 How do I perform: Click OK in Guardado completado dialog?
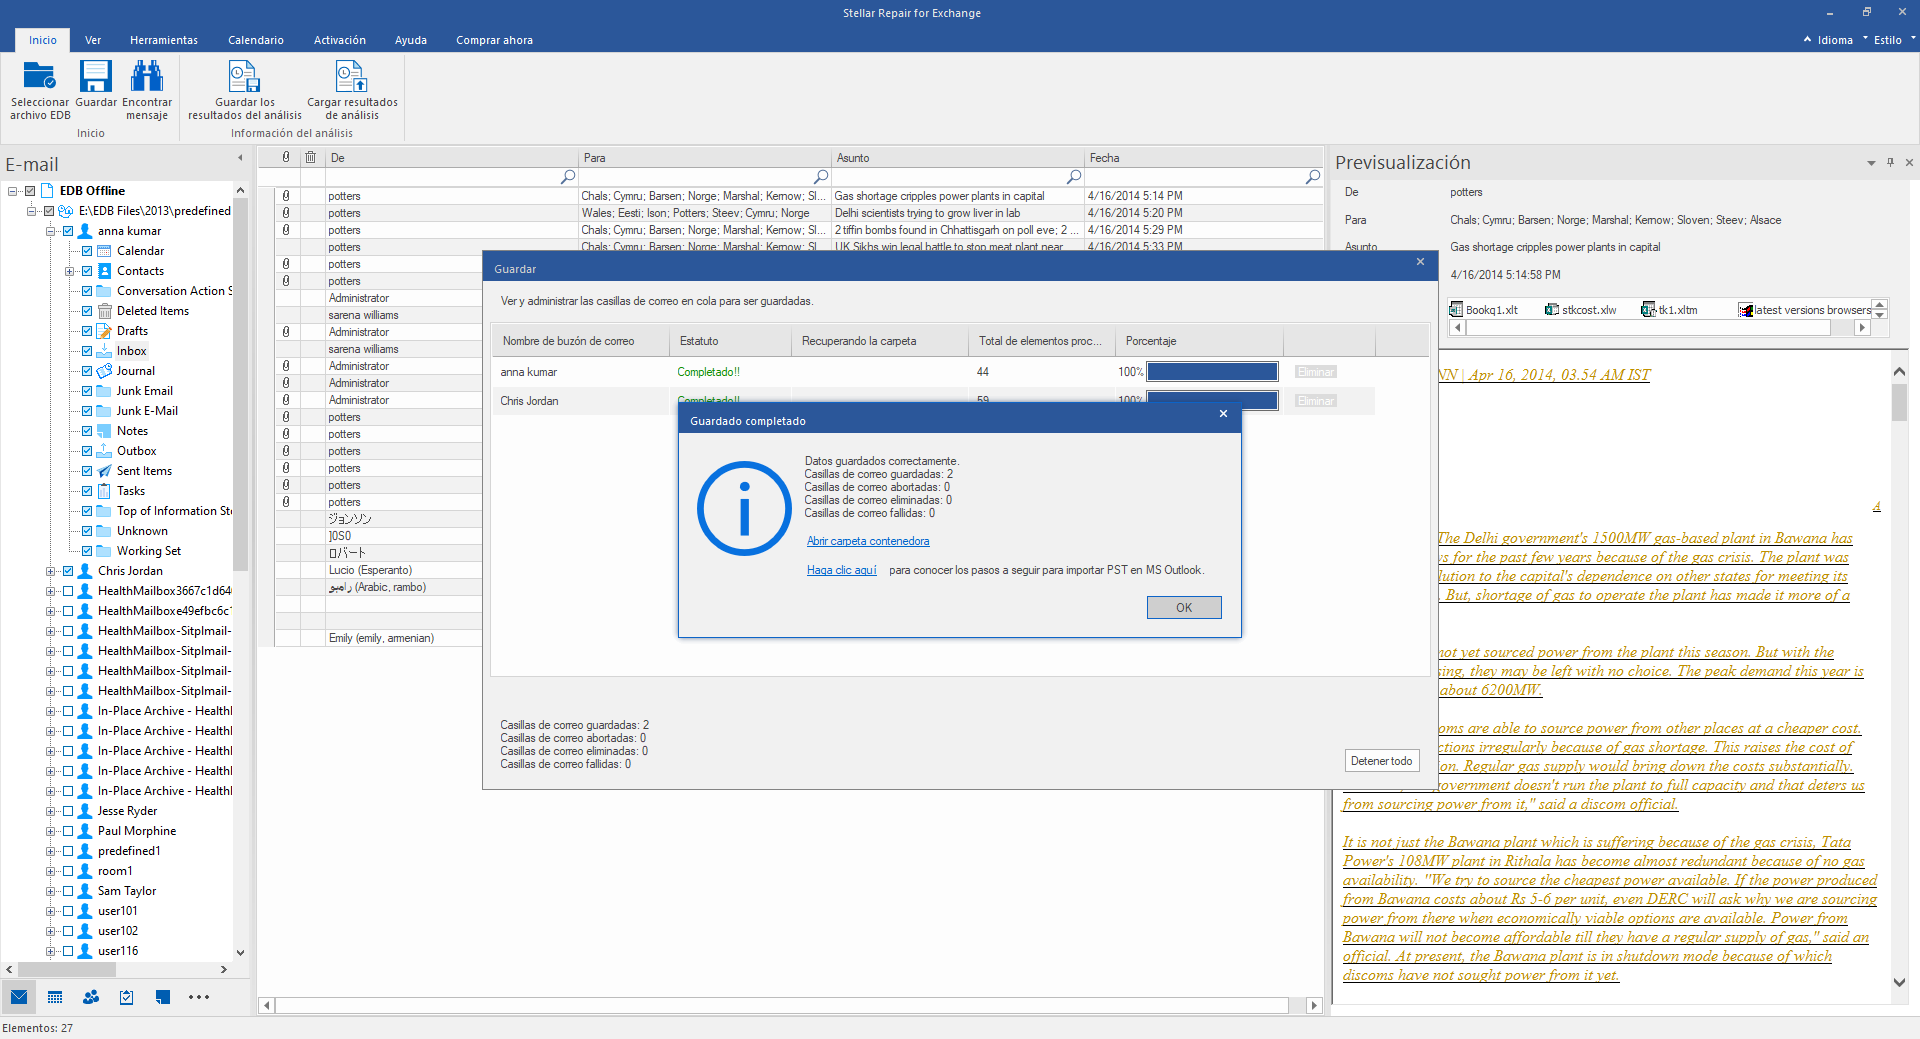(1184, 608)
